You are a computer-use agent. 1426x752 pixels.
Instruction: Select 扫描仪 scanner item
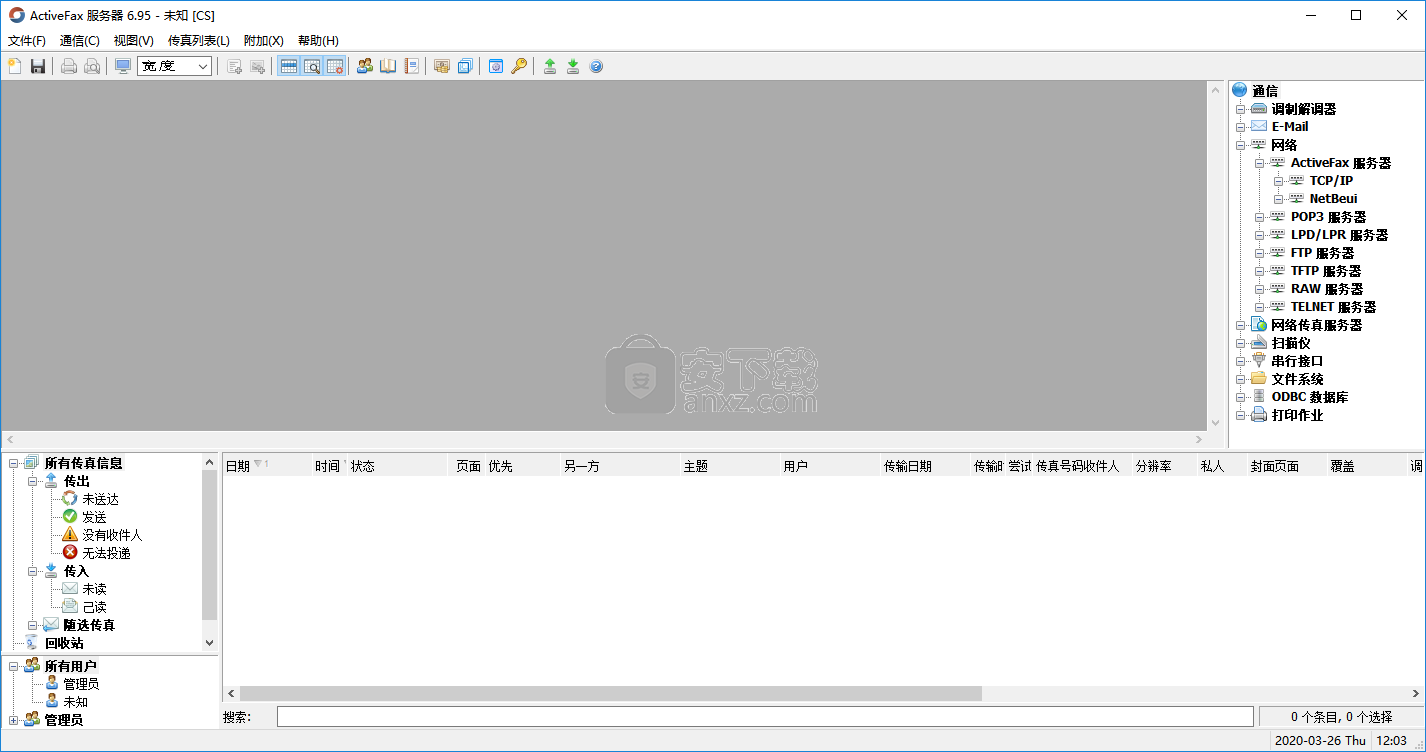pyautogui.click(x=1290, y=343)
